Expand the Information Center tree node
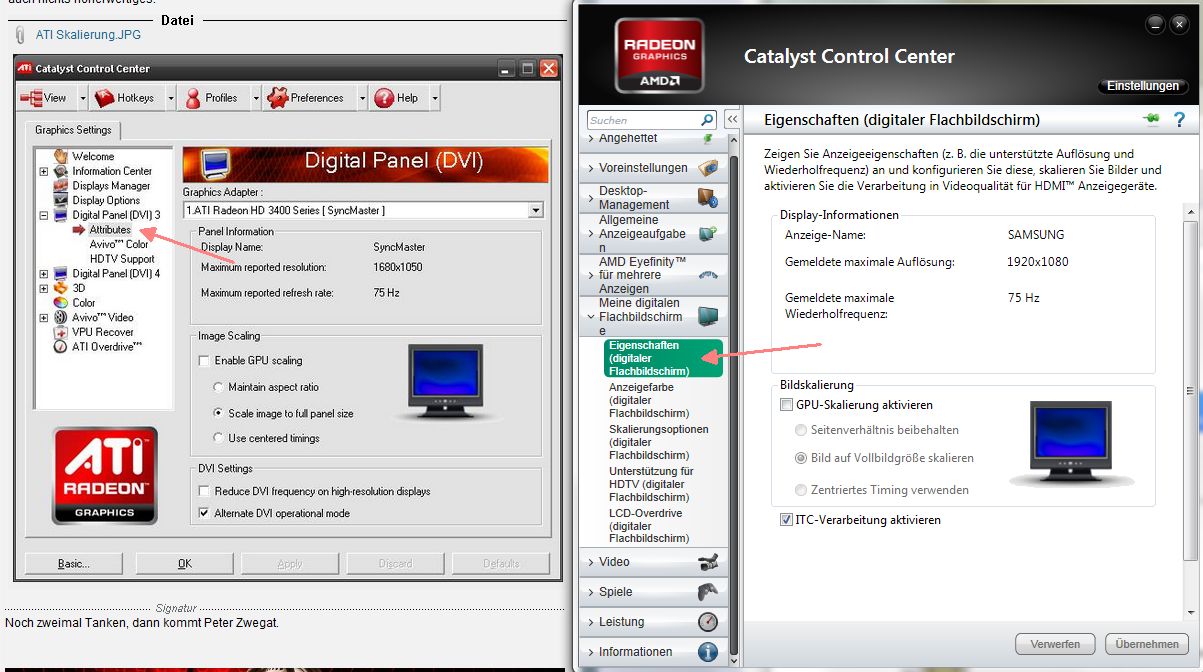Viewport: 1203px width, 672px height. point(44,171)
